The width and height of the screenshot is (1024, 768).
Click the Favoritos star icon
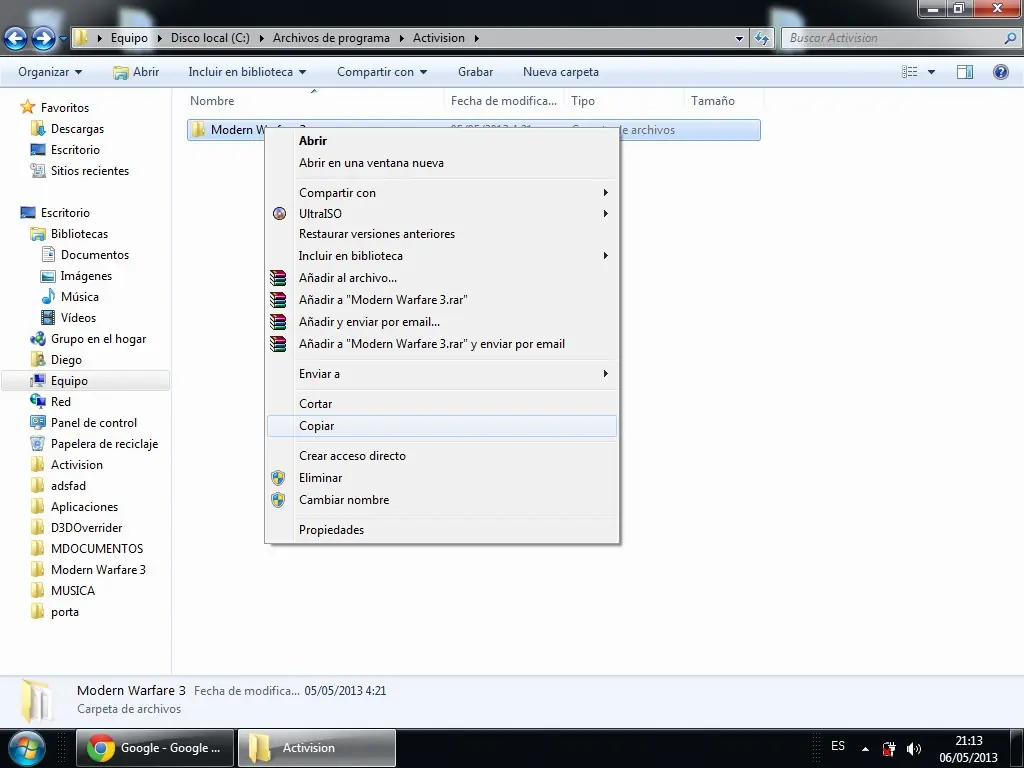pos(27,107)
